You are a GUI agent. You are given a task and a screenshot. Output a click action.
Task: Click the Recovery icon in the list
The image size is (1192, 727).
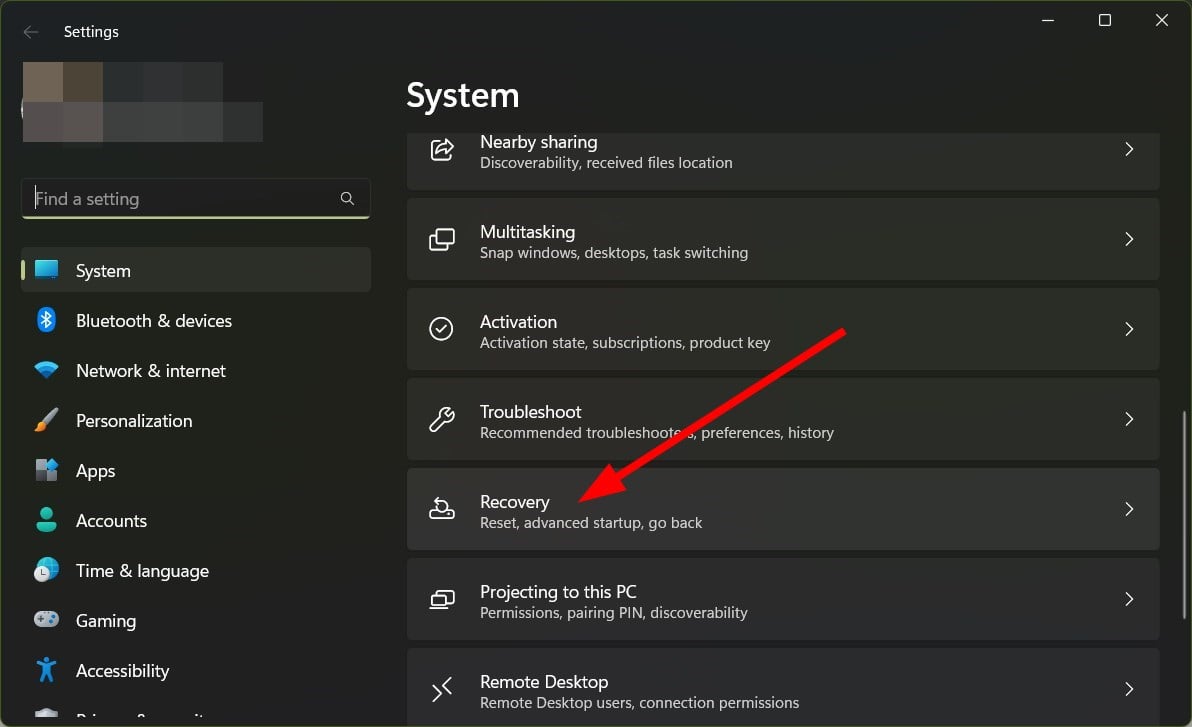point(441,509)
